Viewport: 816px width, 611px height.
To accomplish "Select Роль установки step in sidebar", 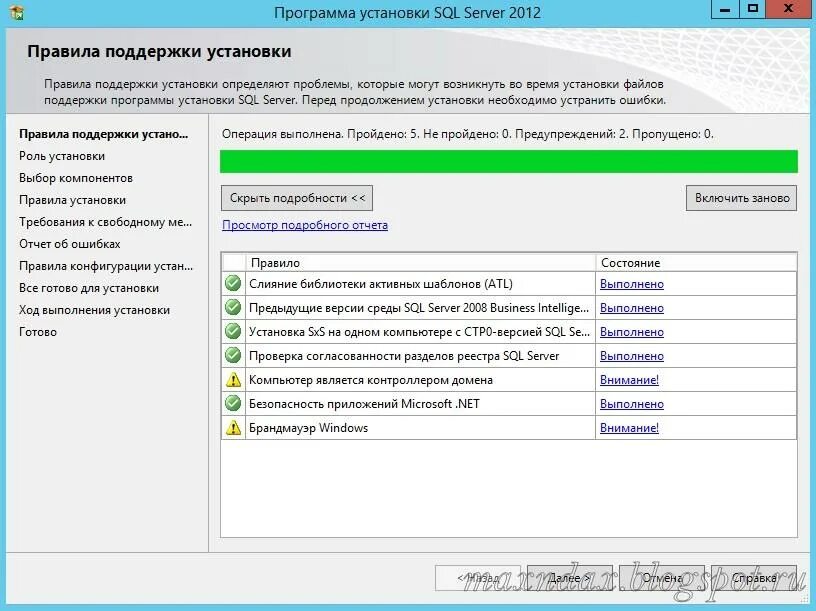I will pyautogui.click(x=62, y=156).
